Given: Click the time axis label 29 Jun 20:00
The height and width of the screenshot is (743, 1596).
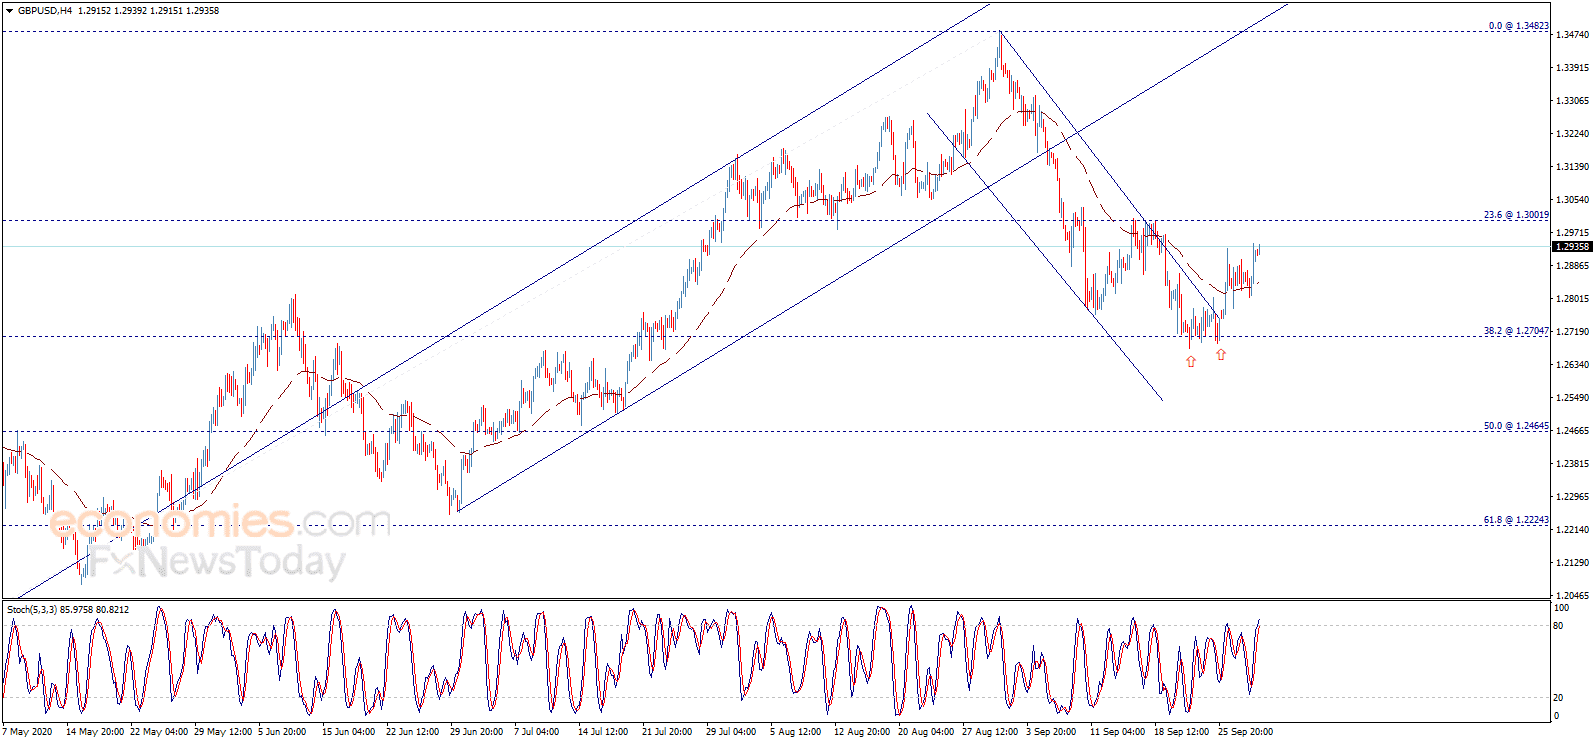Looking at the screenshot, I should 477,732.
